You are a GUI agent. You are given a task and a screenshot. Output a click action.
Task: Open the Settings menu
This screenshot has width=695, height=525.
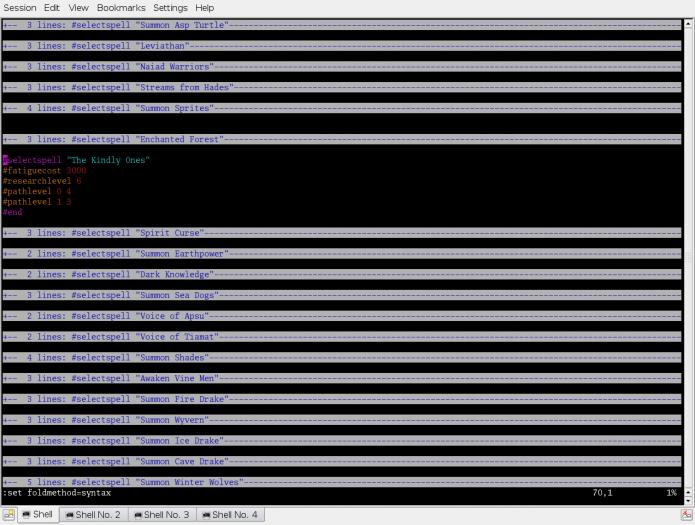[x=170, y=7]
